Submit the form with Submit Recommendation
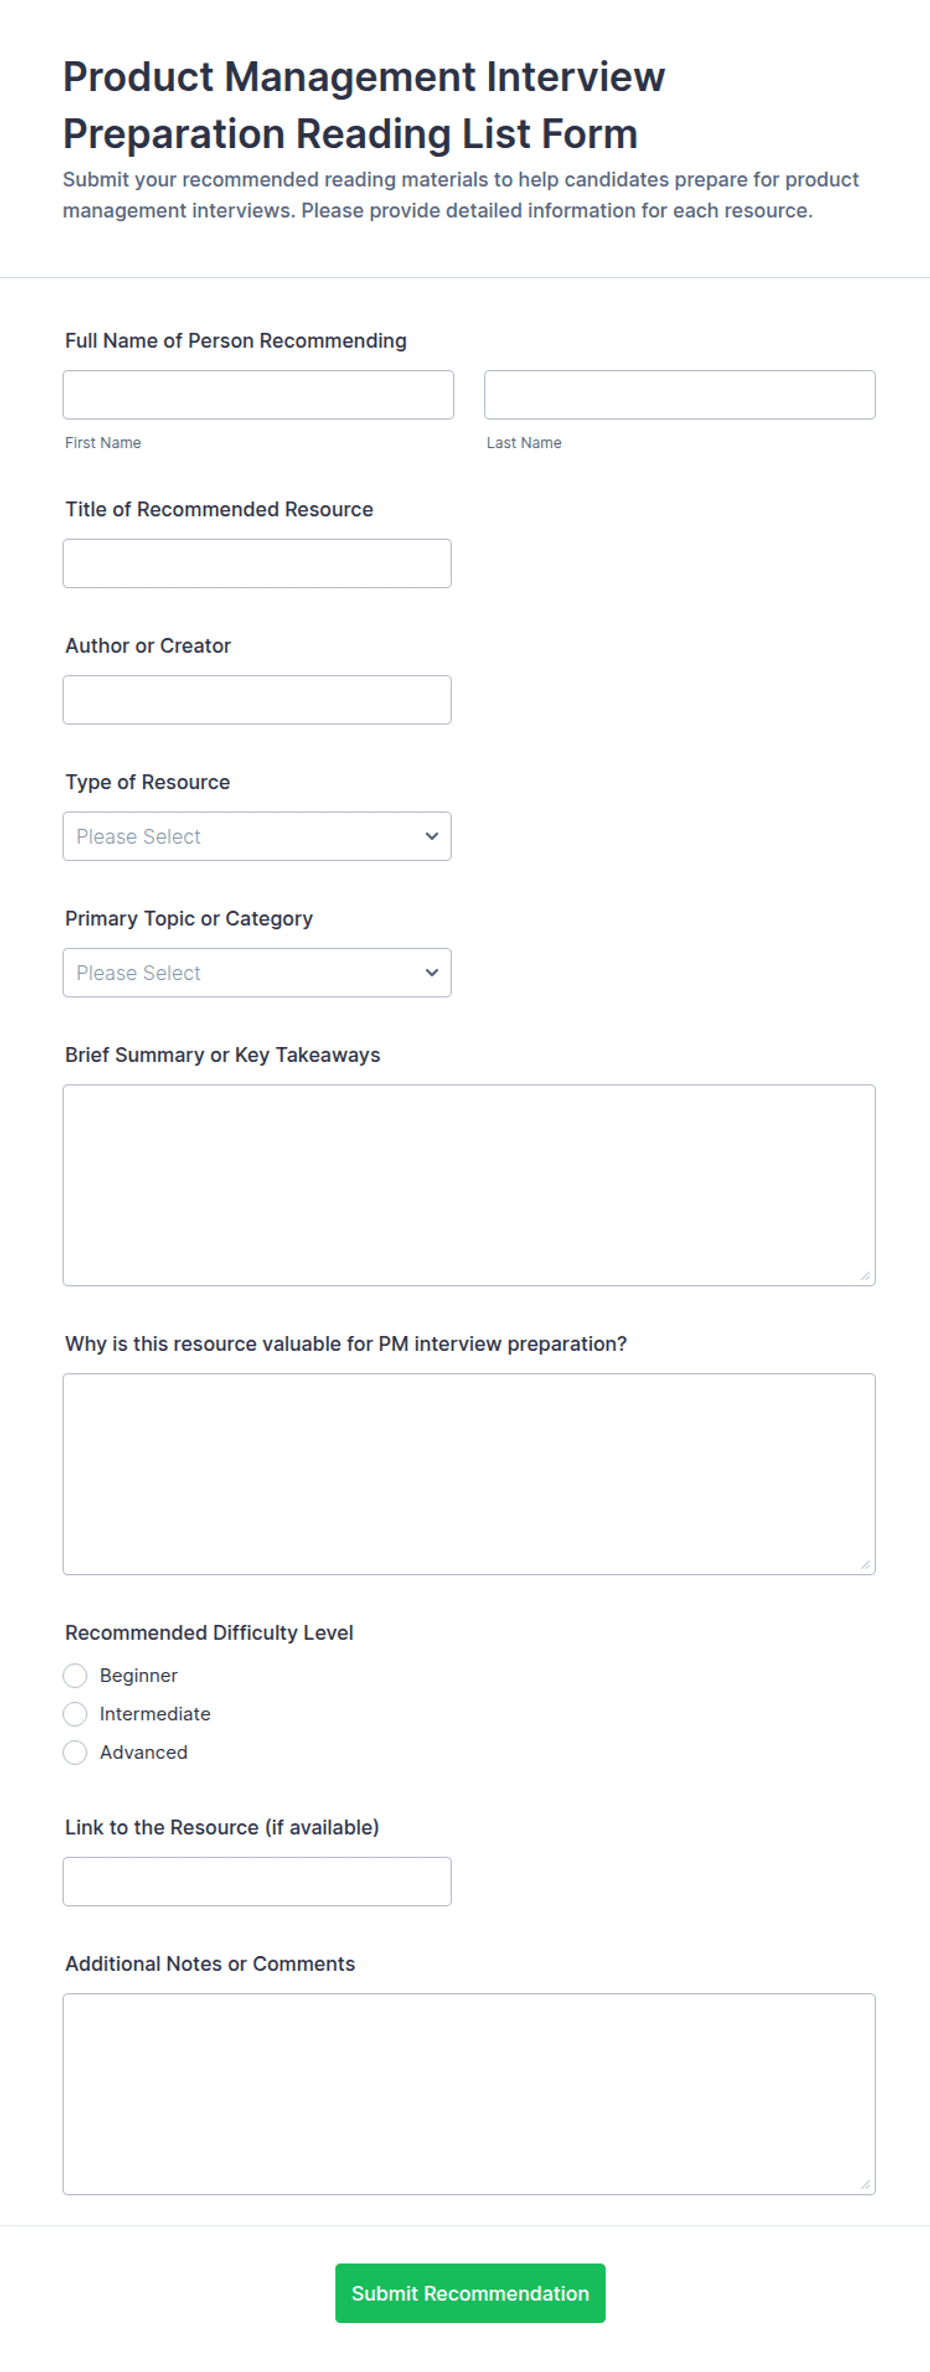This screenshot has width=930, height=2372. click(470, 2293)
